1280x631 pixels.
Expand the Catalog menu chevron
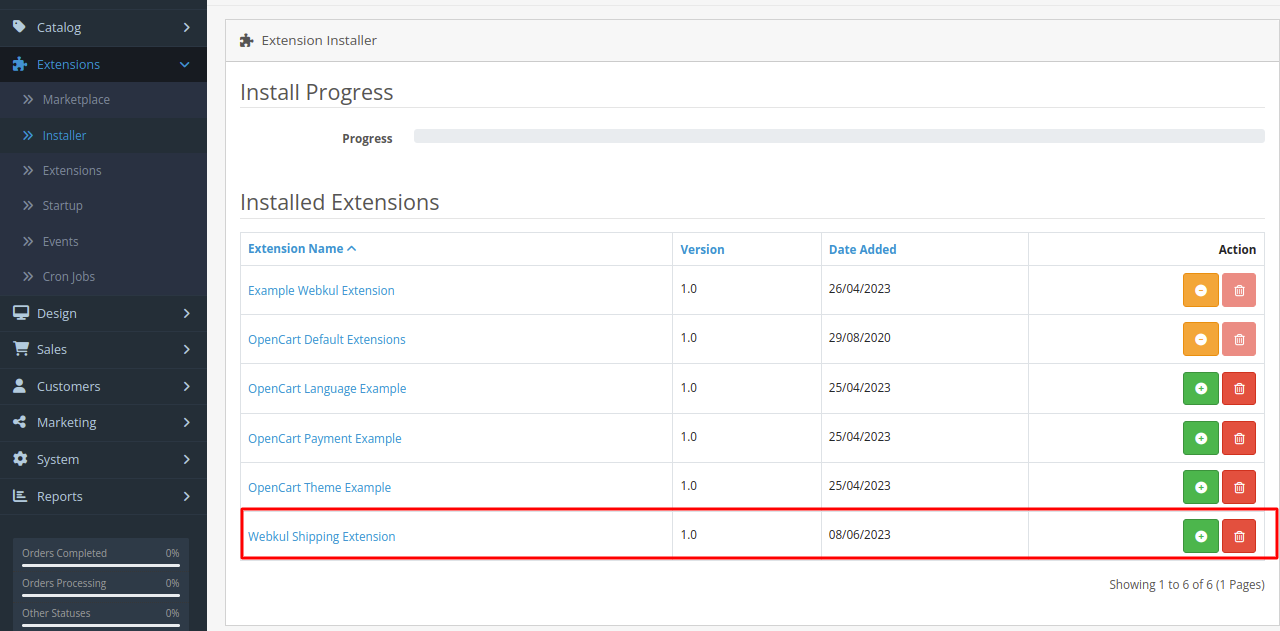pyautogui.click(x=186, y=27)
